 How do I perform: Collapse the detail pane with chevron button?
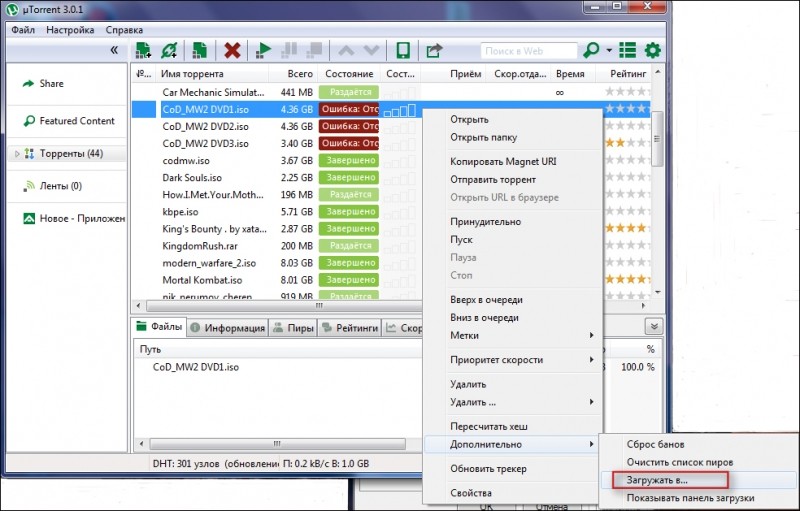tap(654, 326)
